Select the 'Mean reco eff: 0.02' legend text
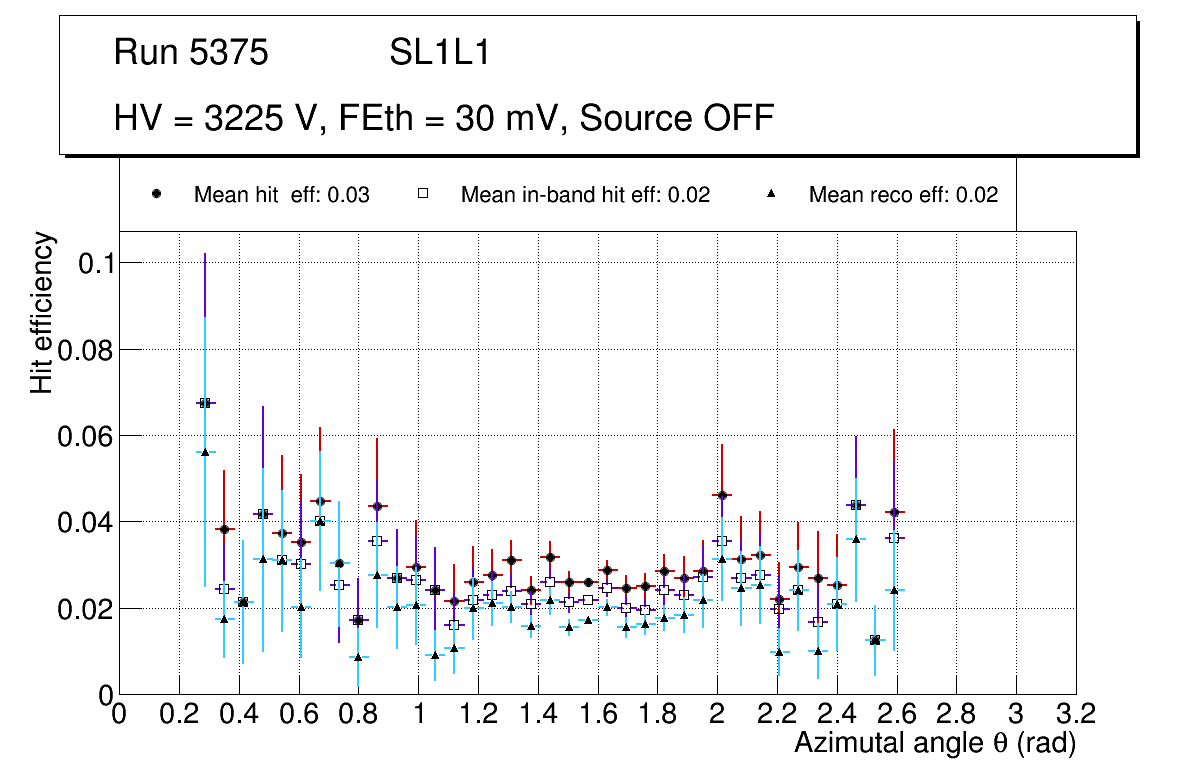 point(903,195)
